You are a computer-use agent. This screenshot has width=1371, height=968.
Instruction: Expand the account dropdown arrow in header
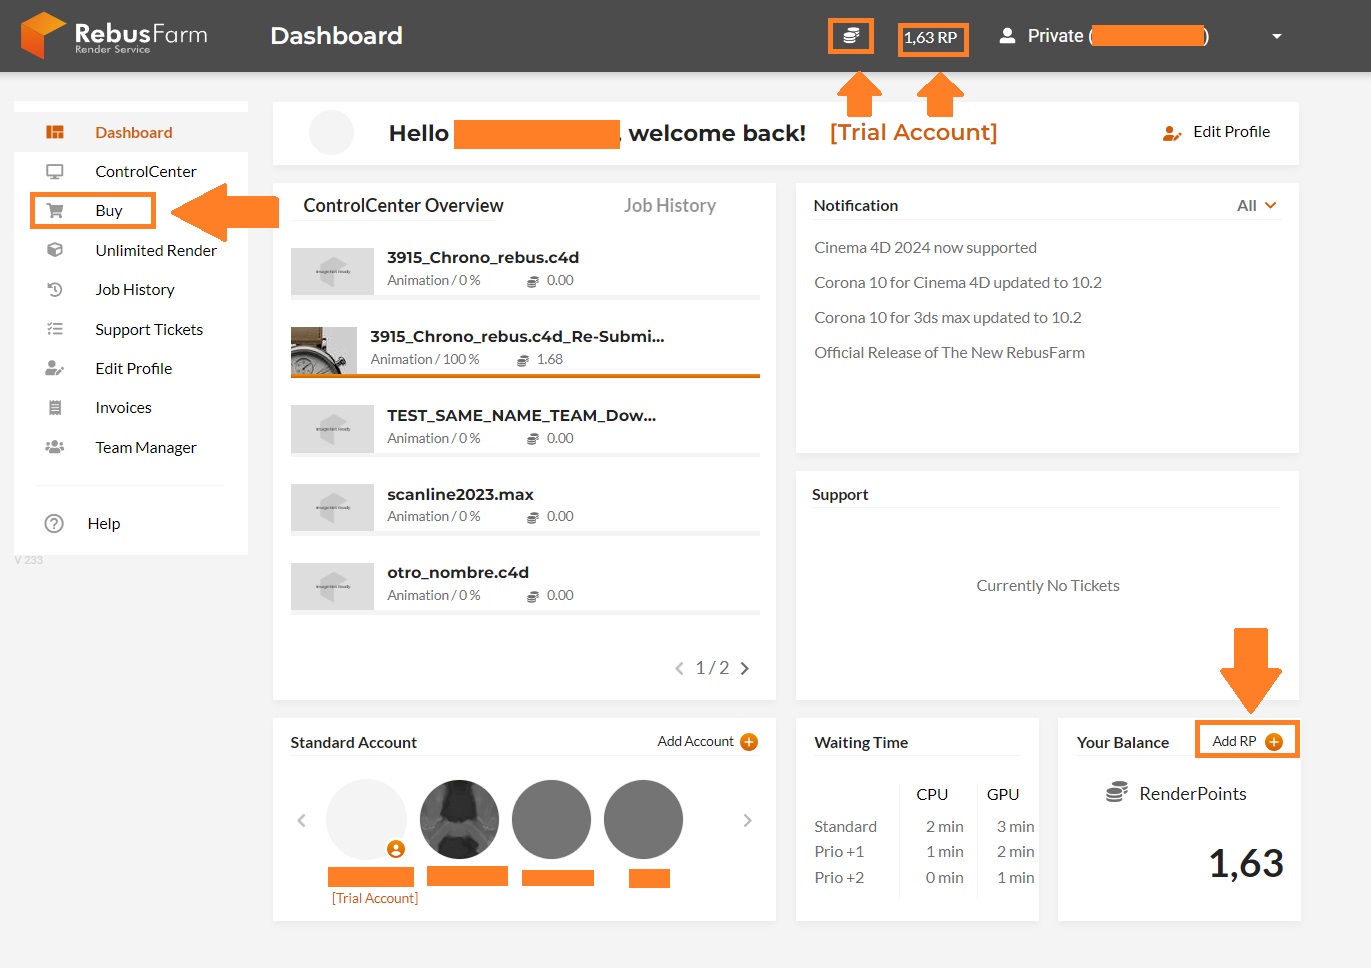(1277, 36)
